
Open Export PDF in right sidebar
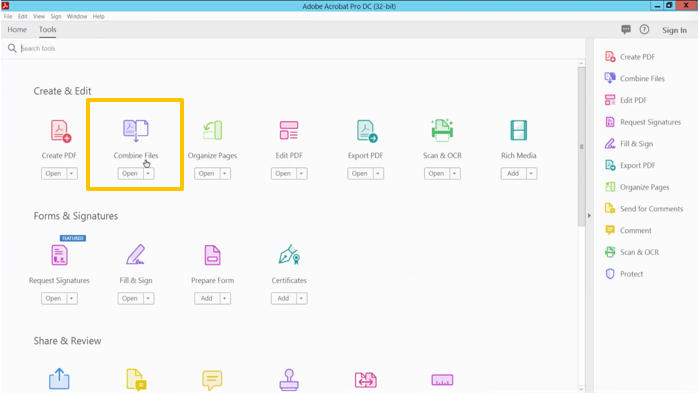[630, 165]
